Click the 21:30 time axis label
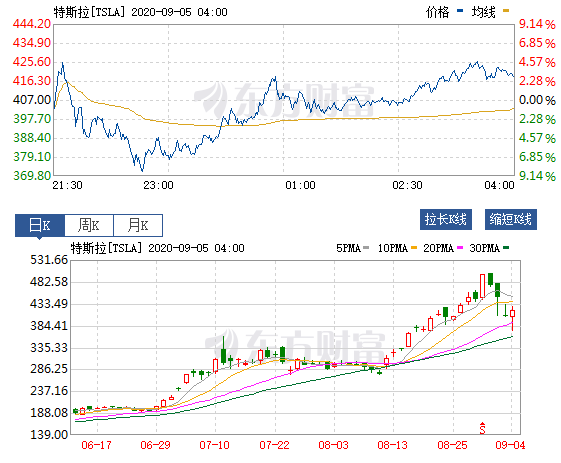 pyautogui.click(x=67, y=185)
